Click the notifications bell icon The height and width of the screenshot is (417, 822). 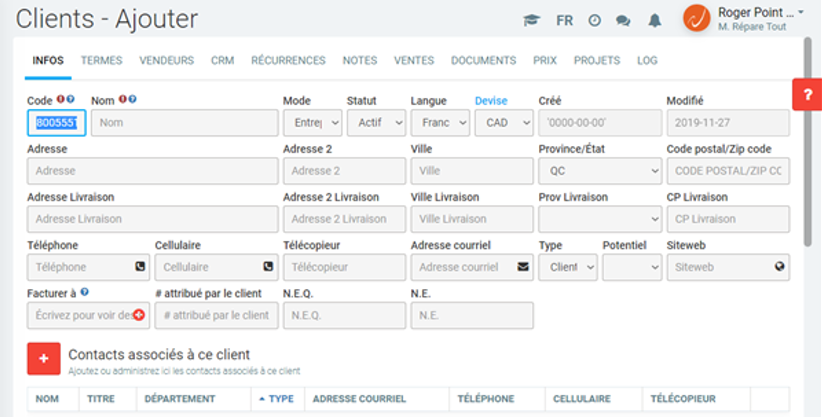point(654,20)
